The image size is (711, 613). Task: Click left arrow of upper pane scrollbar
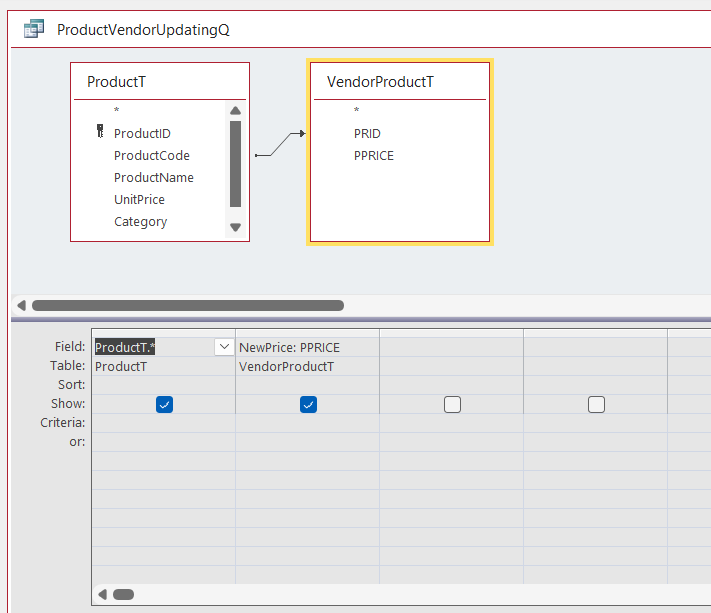(21, 305)
